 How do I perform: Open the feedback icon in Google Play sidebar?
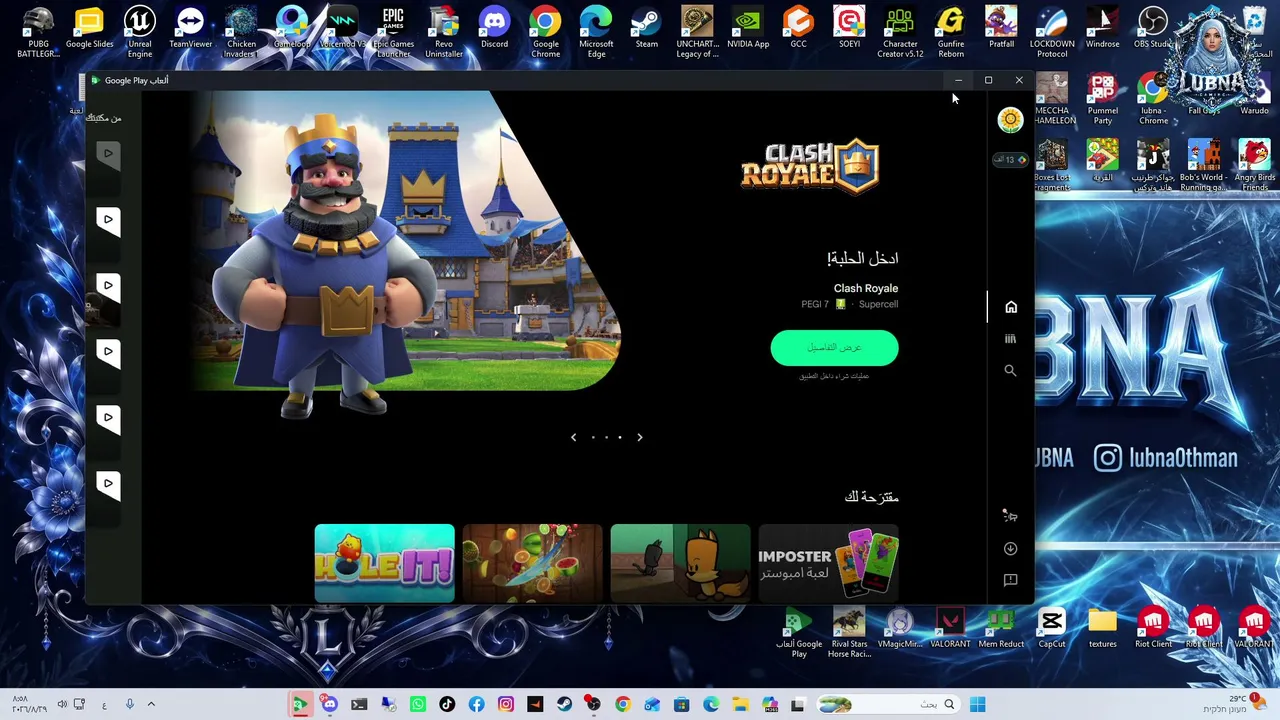click(1010, 580)
